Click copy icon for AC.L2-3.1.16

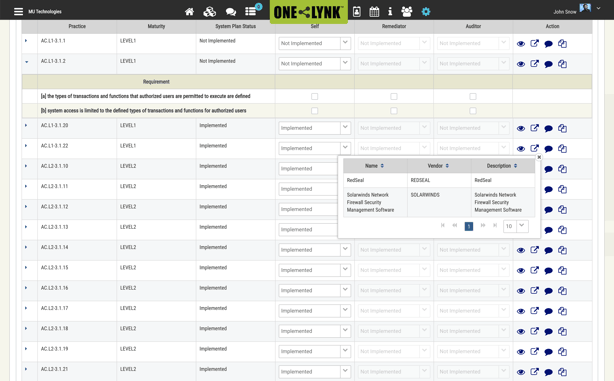(562, 291)
